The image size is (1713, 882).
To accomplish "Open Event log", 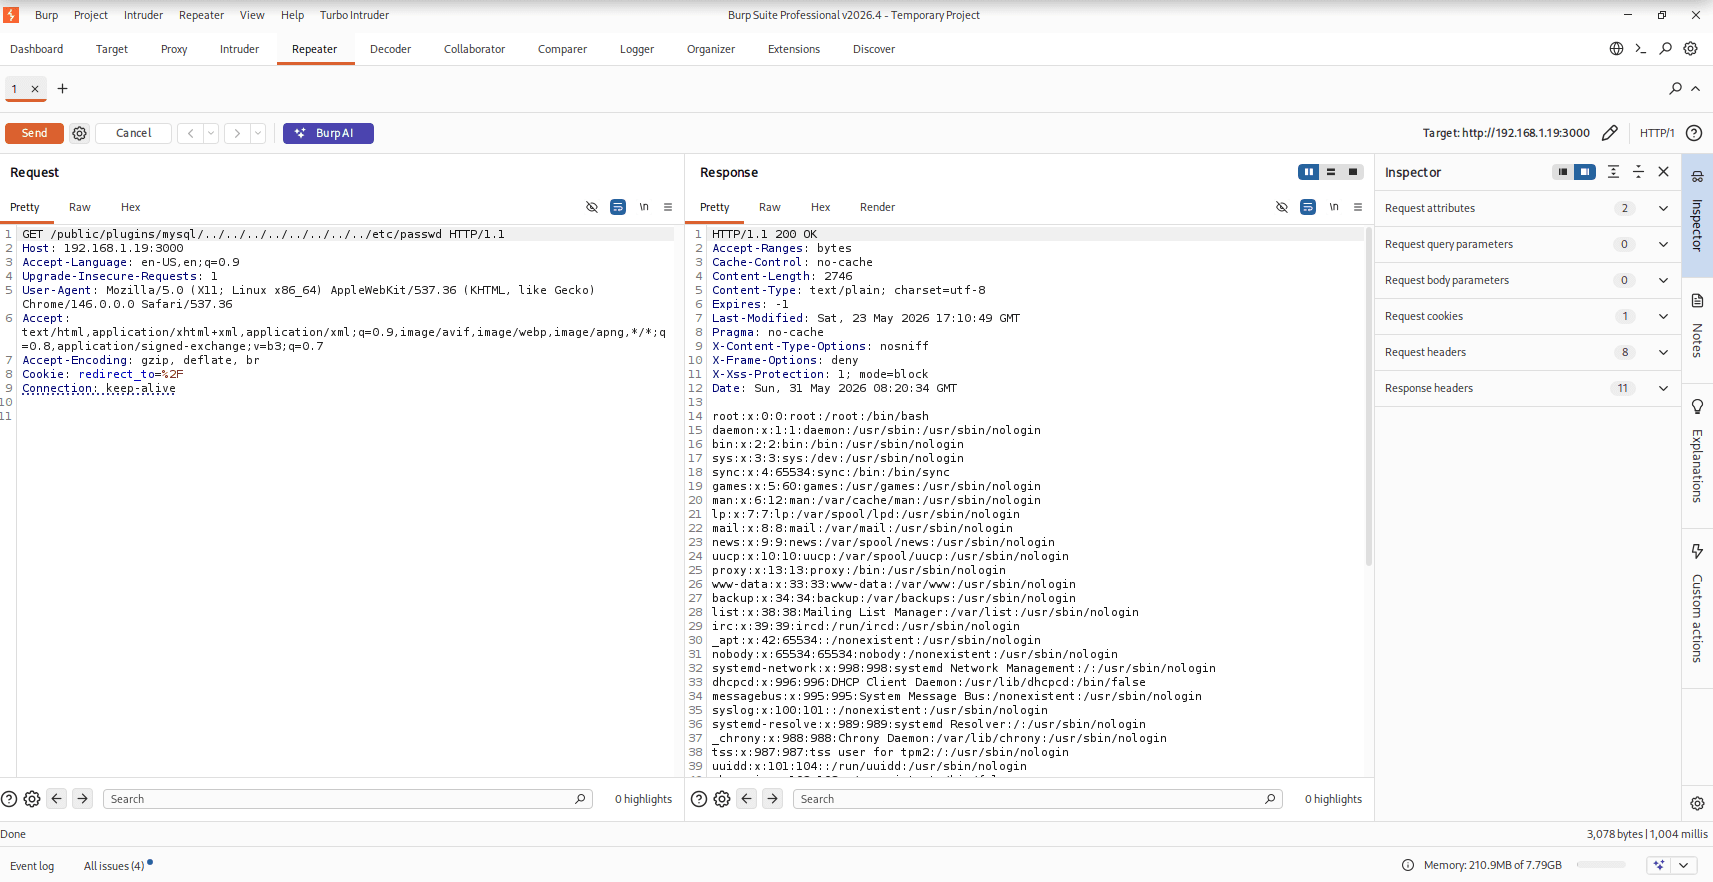I will (32, 866).
